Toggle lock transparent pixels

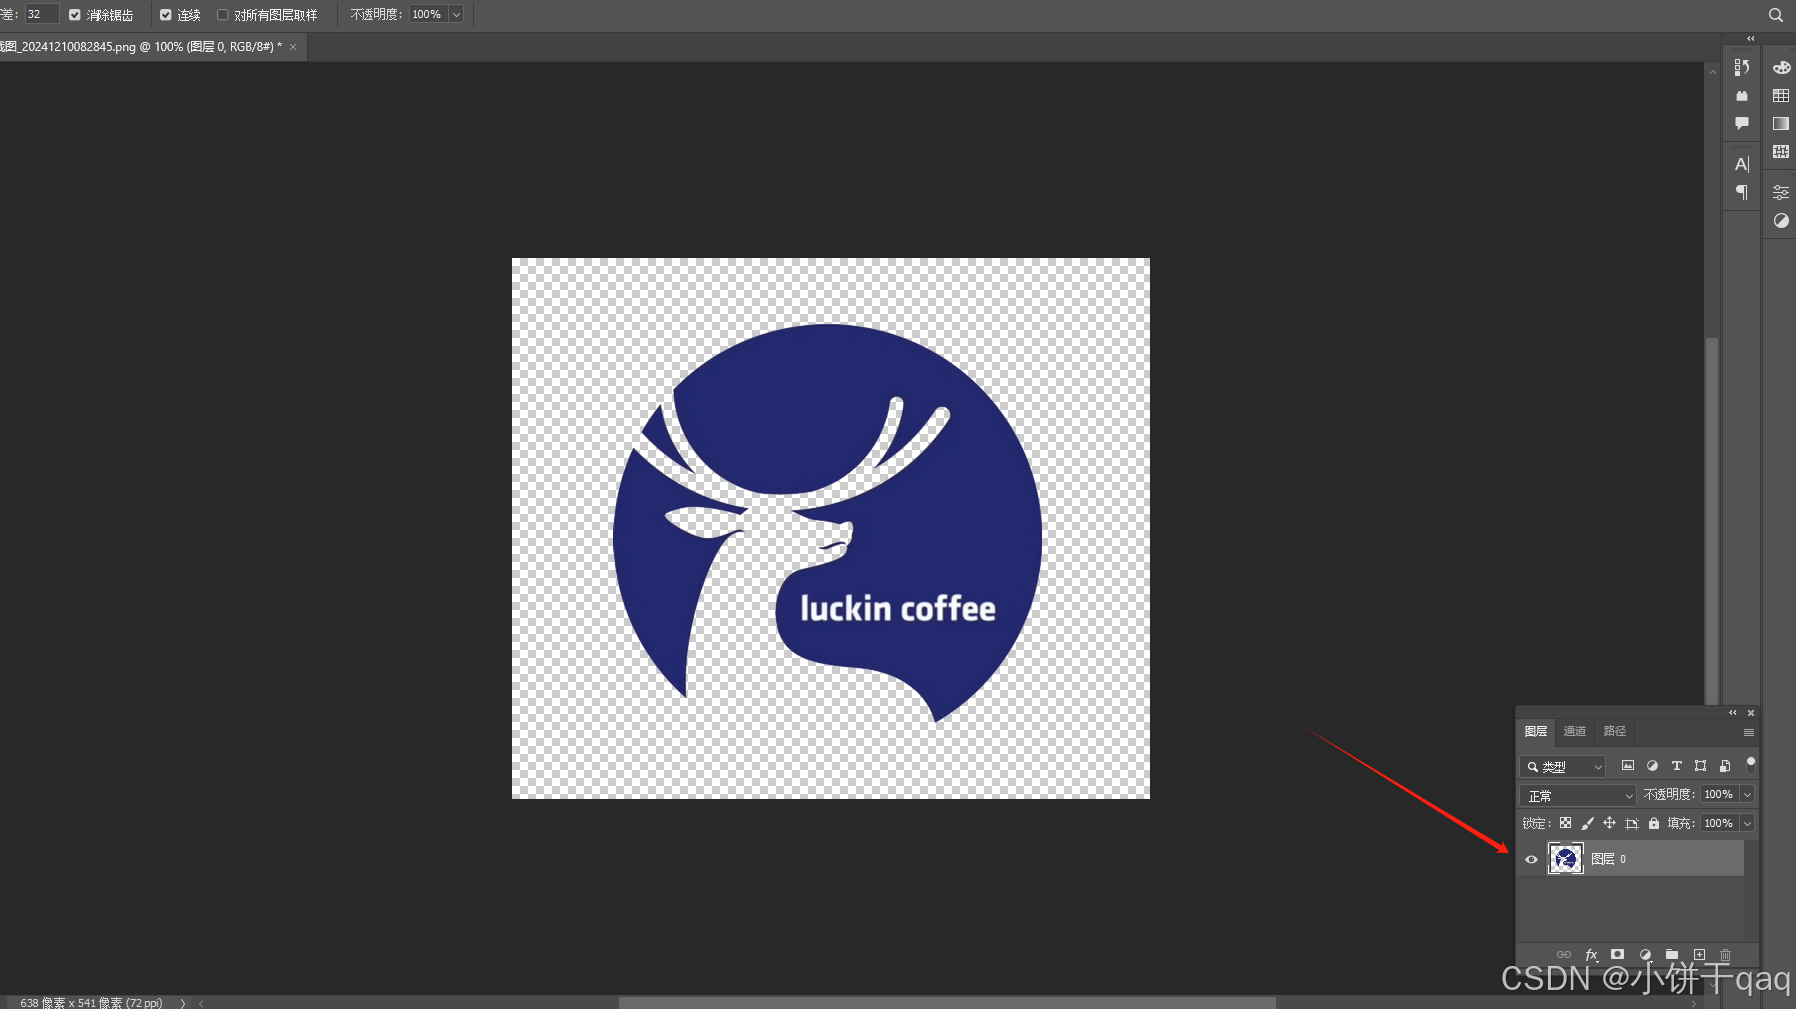click(x=1565, y=823)
